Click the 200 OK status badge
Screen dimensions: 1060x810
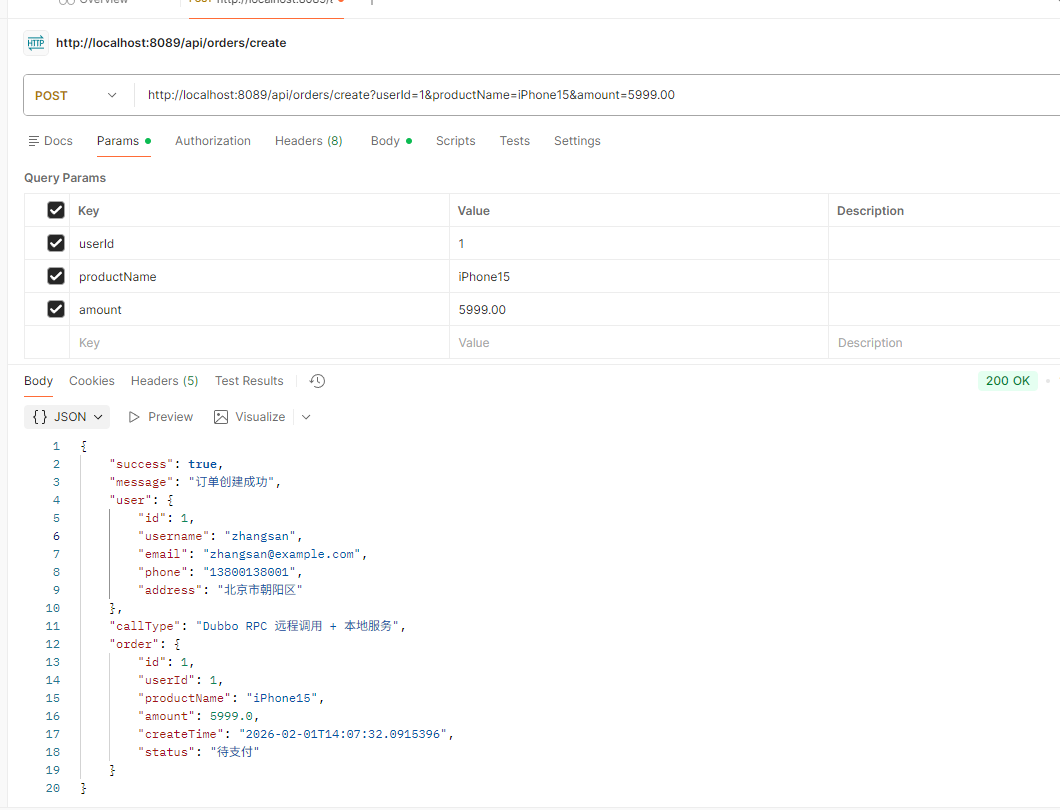click(1007, 381)
